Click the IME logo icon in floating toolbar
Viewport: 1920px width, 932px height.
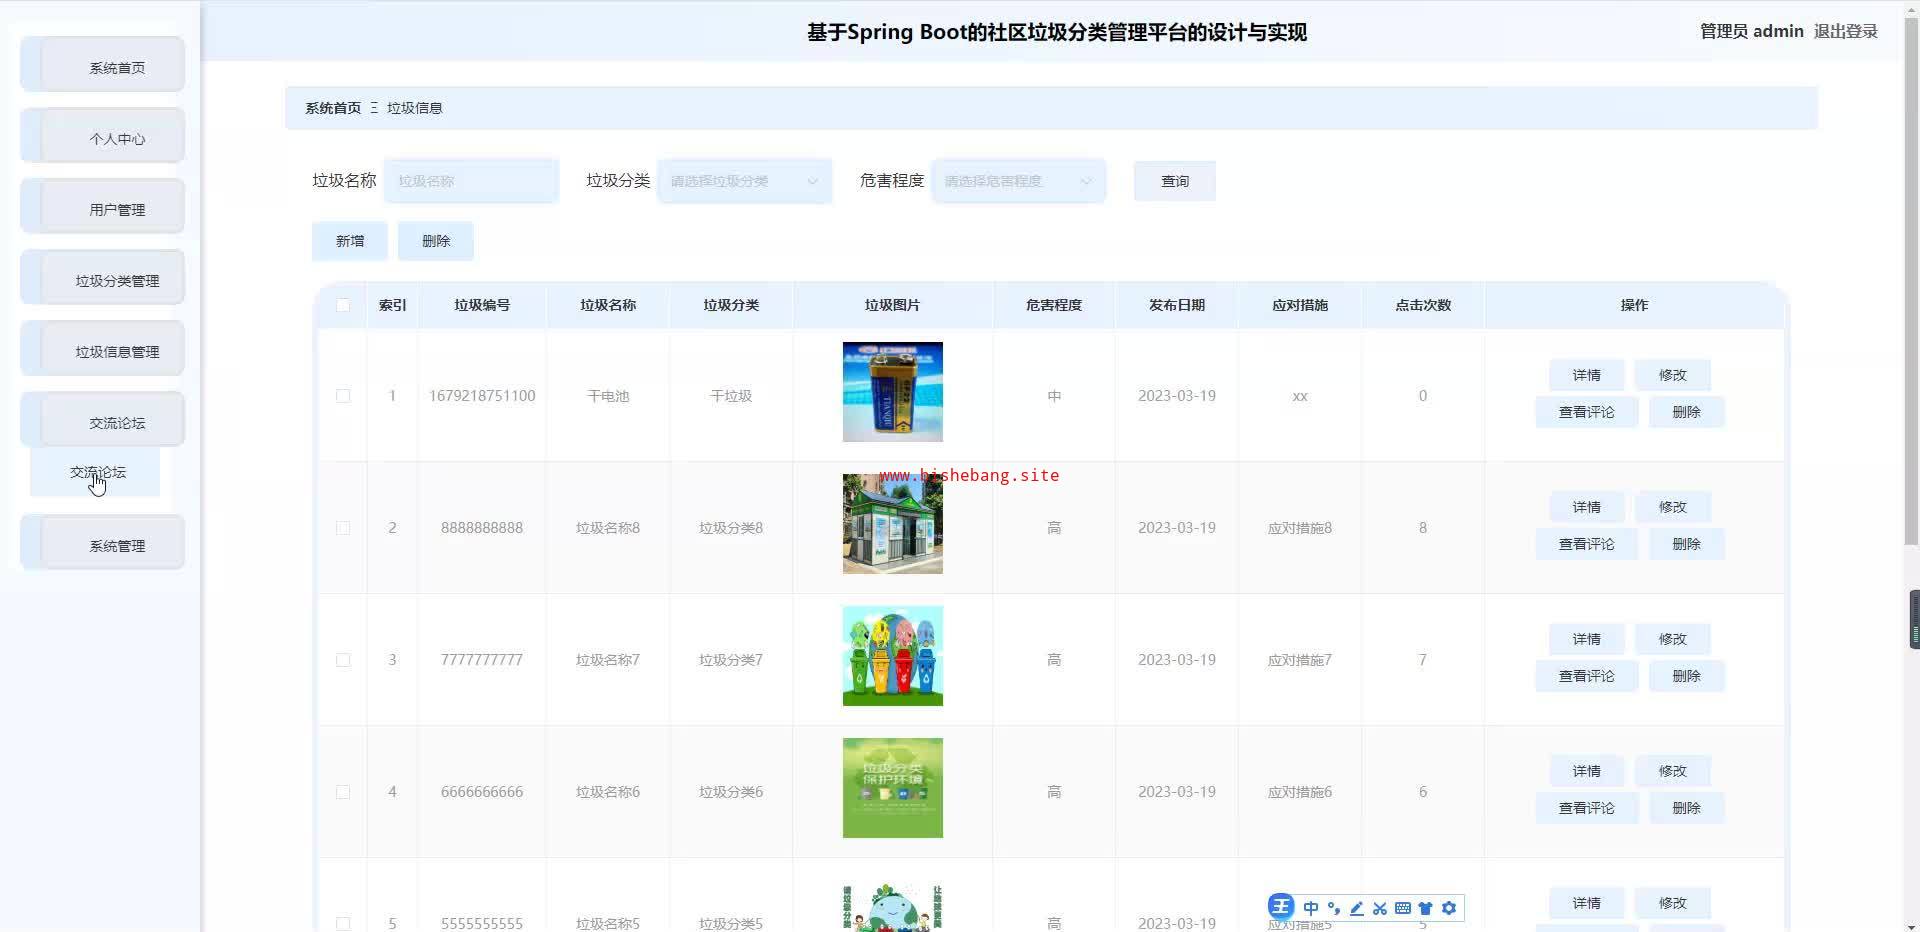[x=1281, y=907]
